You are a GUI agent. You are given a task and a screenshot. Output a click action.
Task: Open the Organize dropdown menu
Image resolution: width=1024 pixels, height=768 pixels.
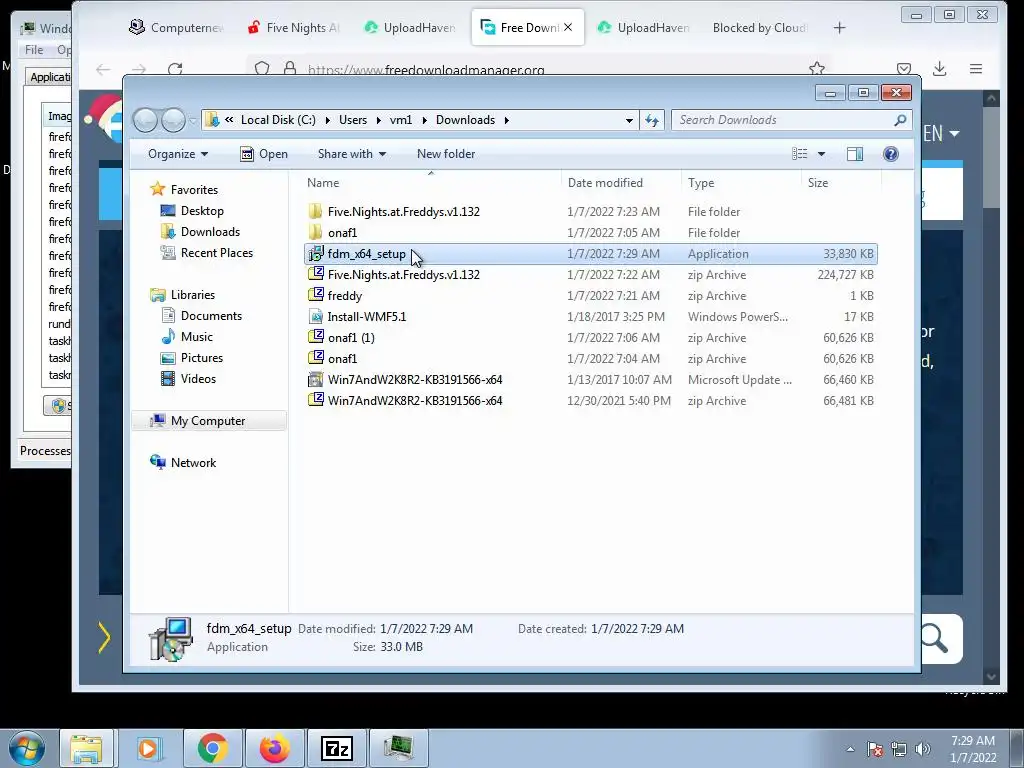pyautogui.click(x=178, y=154)
